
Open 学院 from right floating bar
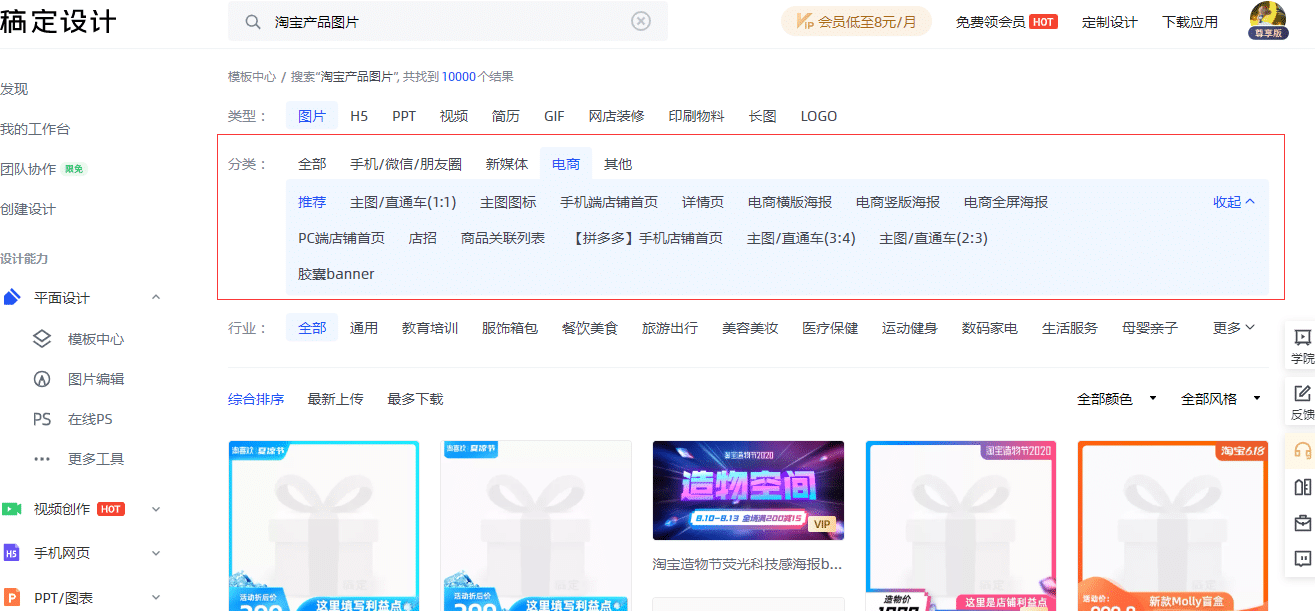(x=1302, y=346)
